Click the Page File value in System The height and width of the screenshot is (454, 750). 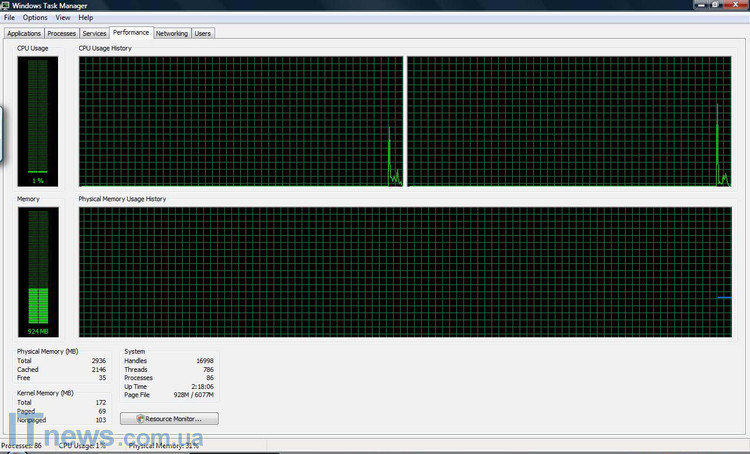(x=193, y=396)
